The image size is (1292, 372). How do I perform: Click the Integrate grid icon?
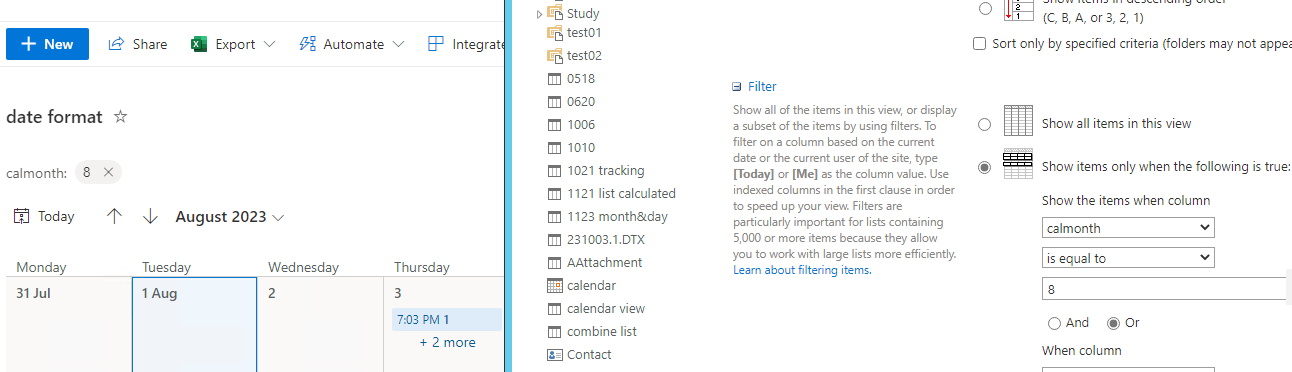pyautogui.click(x=435, y=44)
